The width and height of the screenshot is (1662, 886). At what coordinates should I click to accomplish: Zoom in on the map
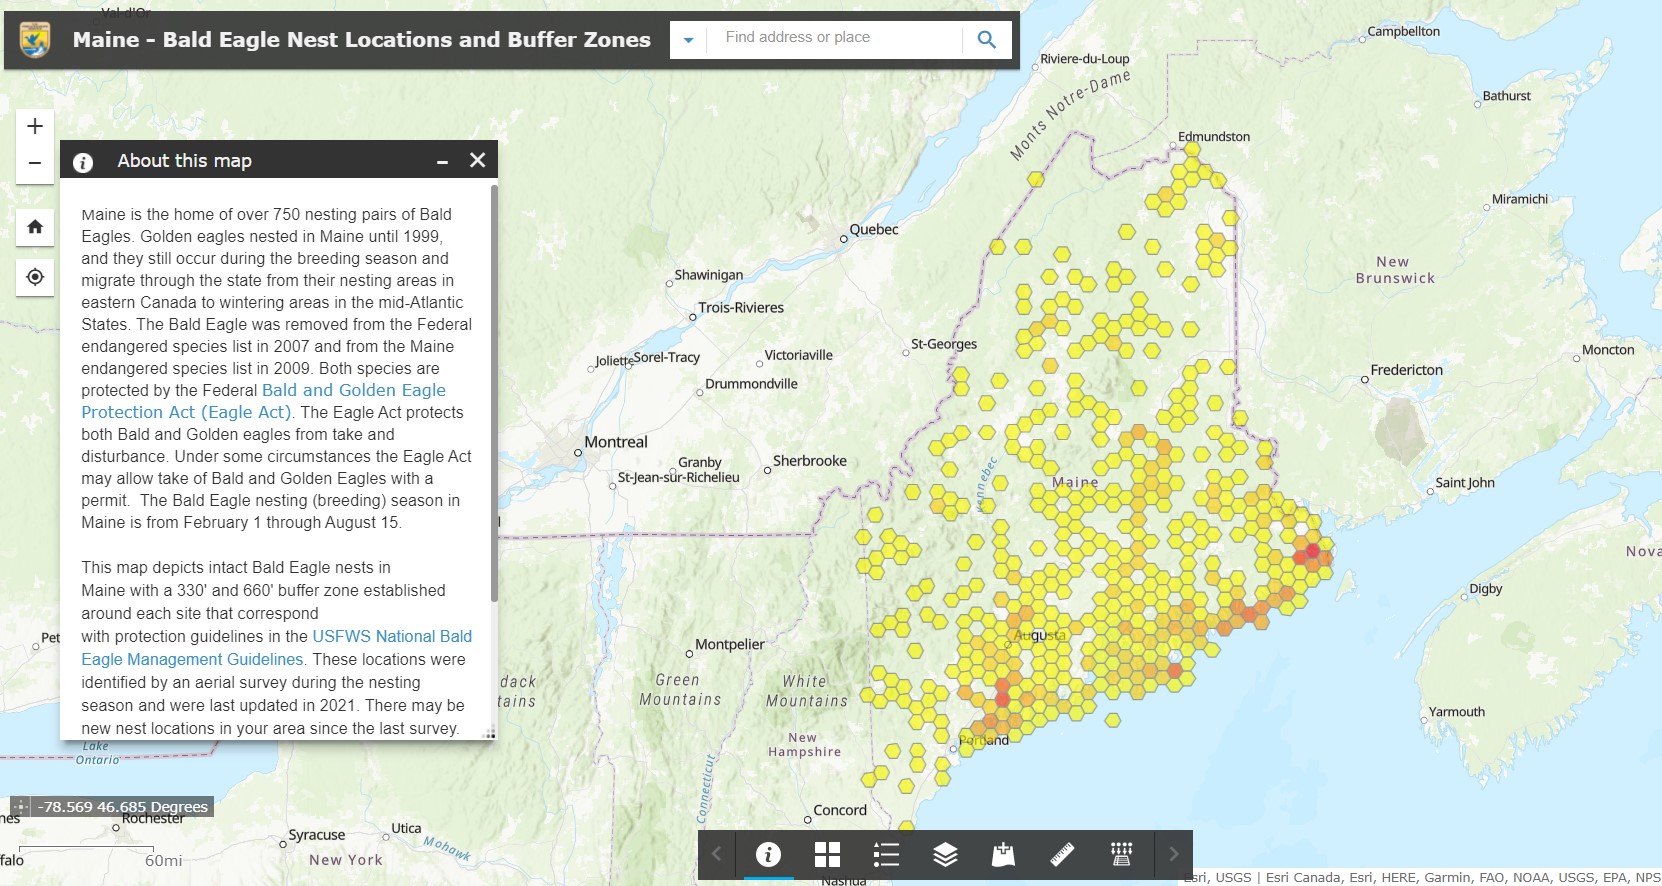[35, 126]
